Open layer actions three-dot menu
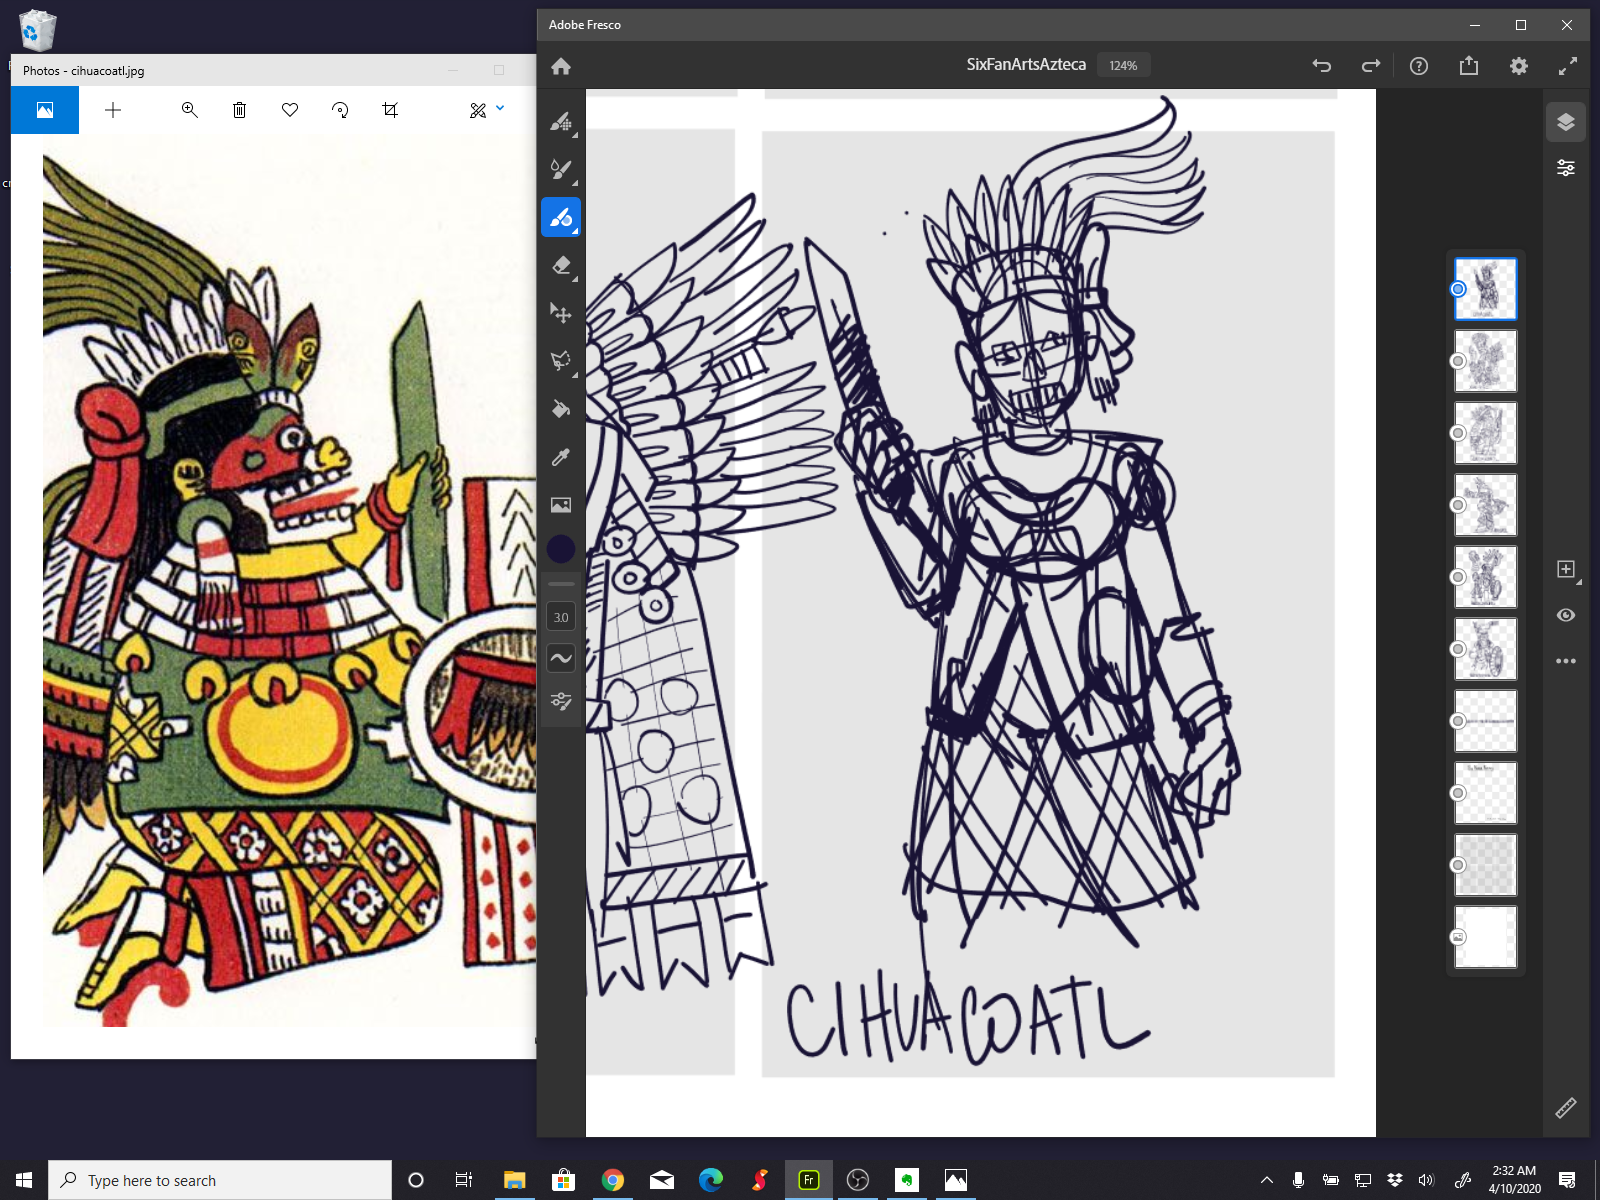The height and width of the screenshot is (1200, 1600). [1566, 661]
